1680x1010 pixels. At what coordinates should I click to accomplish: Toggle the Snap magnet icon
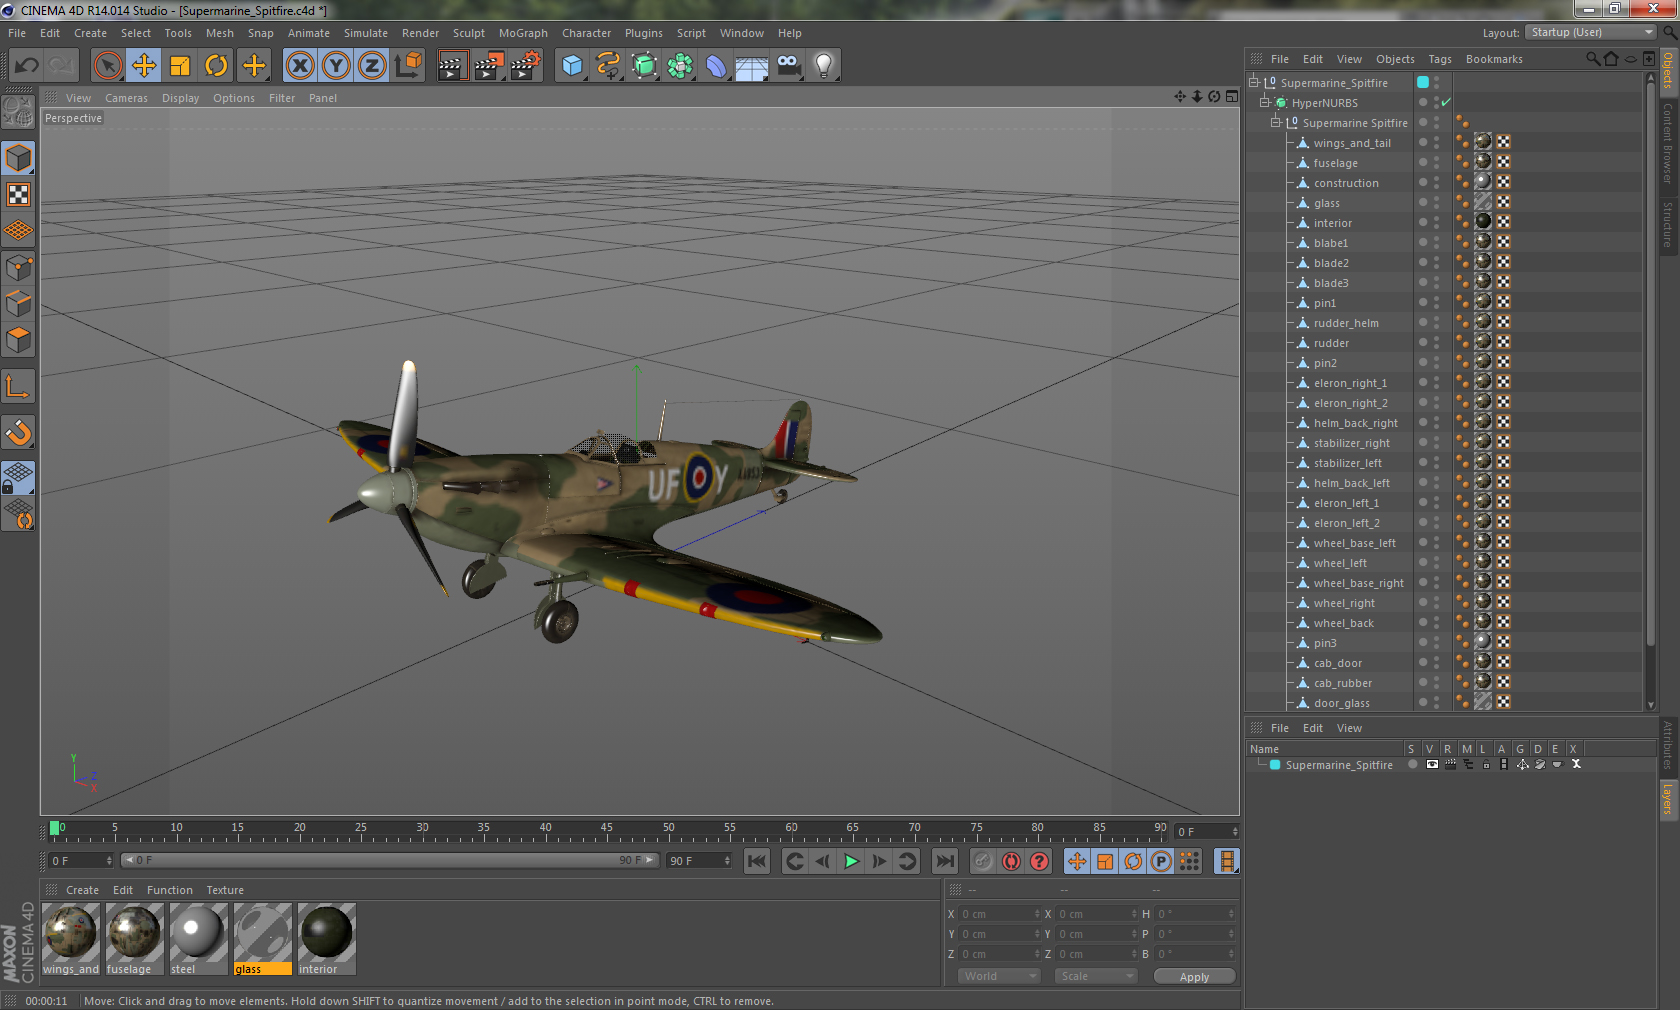click(x=18, y=432)
